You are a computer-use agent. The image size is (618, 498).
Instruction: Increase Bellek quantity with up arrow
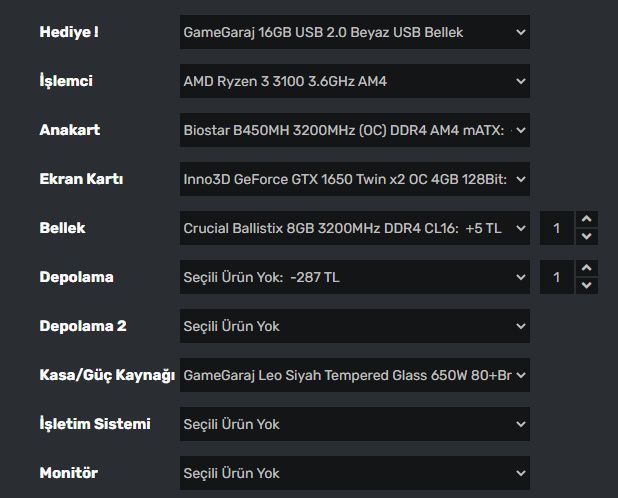coord(587,219)
